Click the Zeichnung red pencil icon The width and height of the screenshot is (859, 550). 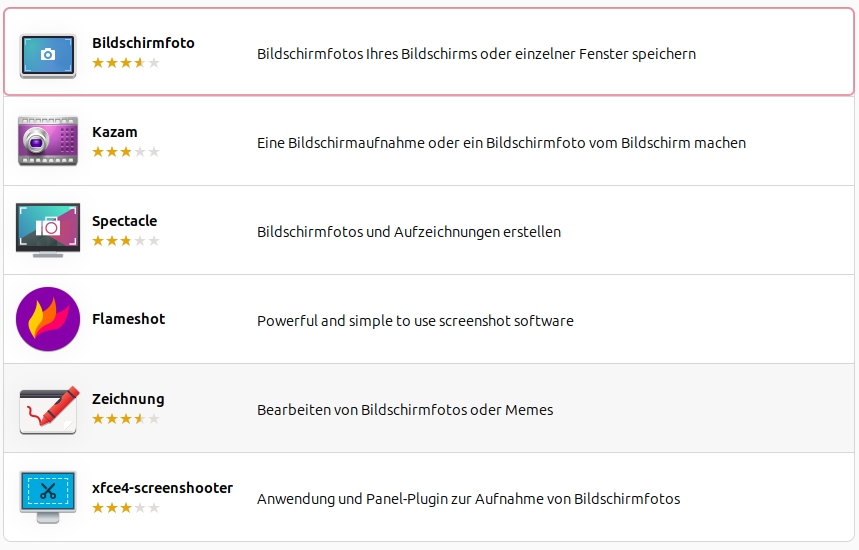pos(48,408)
